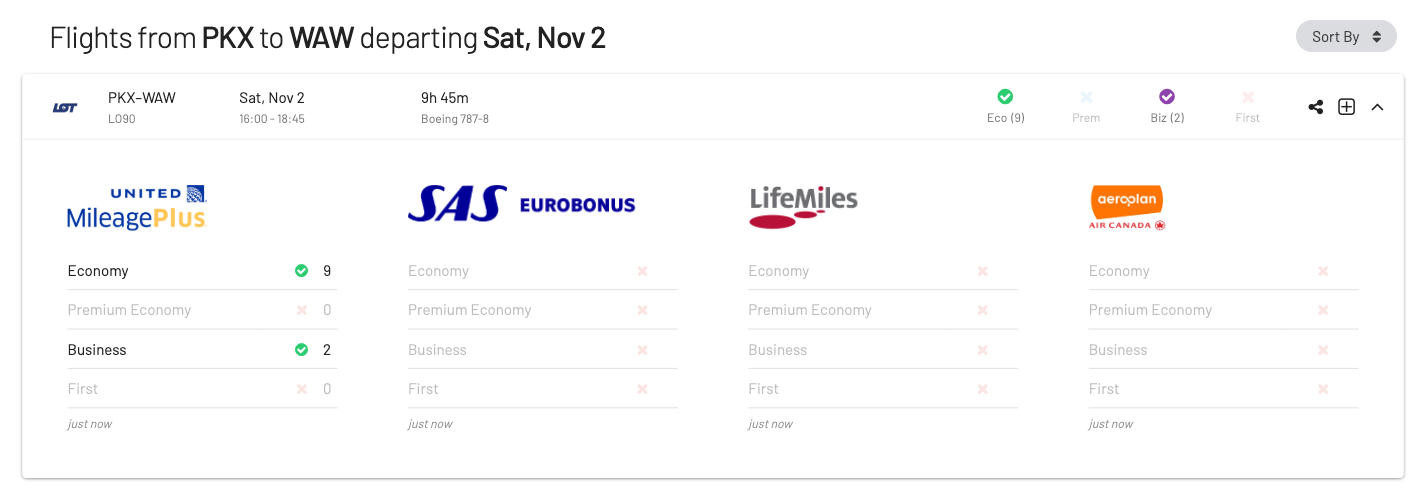Screen dimensions: 1428x504
Task: Click the green Eco availability check icon
Action: pyautogui.click(x=1005, y=97)
